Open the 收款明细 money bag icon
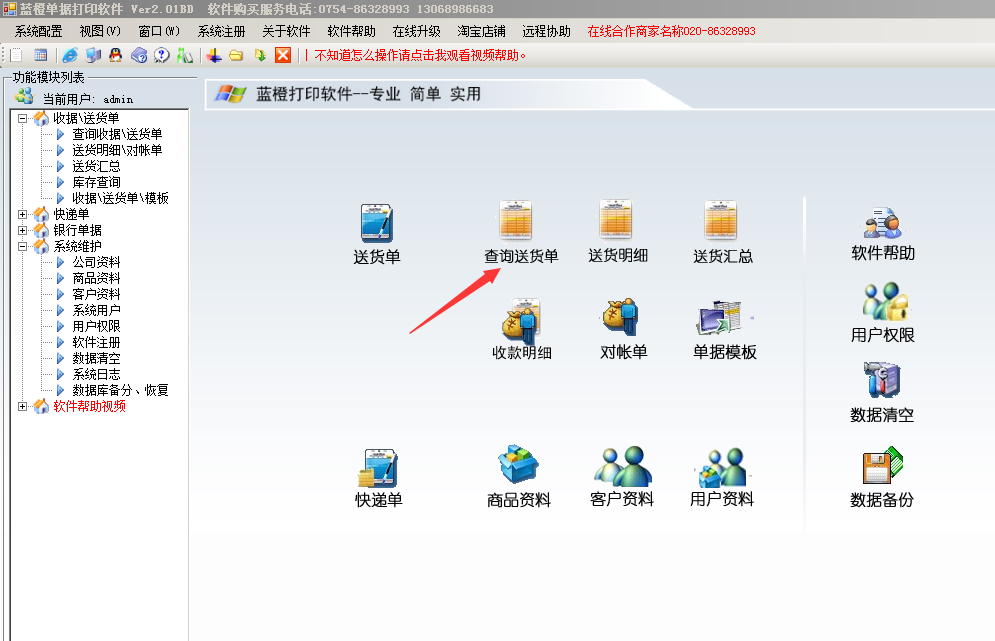 [521, 319]
